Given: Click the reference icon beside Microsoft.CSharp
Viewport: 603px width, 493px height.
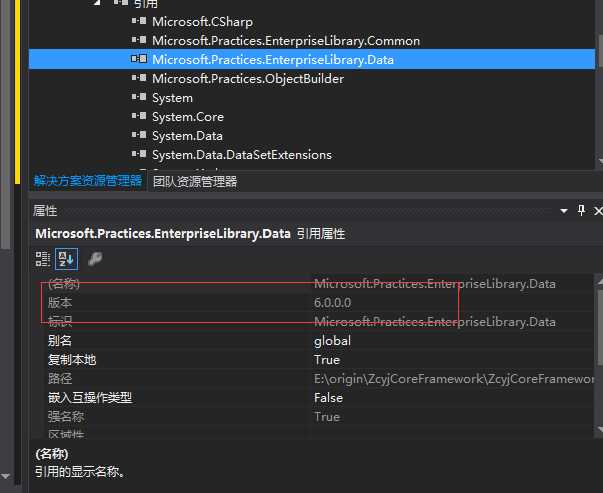Looking at the screenshot, I should pyautogui.click(x=139, y=21).
